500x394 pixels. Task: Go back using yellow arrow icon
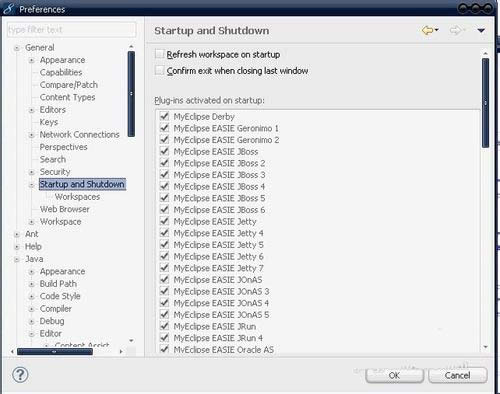pyautogui.click(x=427, y=31)
